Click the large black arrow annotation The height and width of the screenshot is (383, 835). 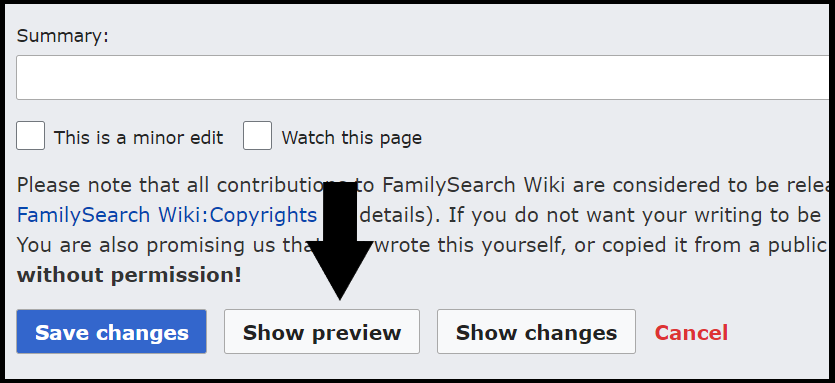[x=340, y=241]
